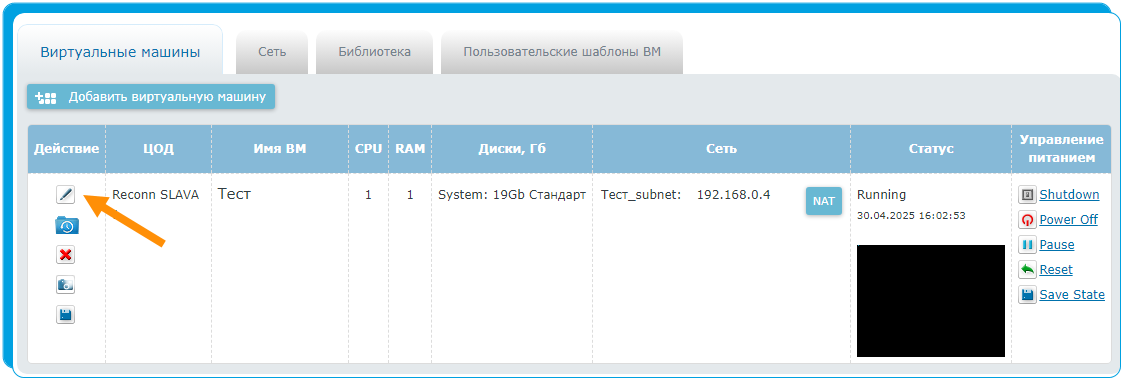Viewport: 1127px width, 381px height.
Task: Click the CPU column header
Action: [369, 149]
